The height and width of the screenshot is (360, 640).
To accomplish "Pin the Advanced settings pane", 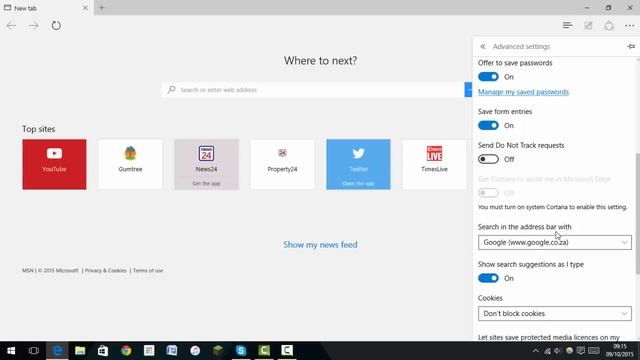I will (x=631, y=47).
